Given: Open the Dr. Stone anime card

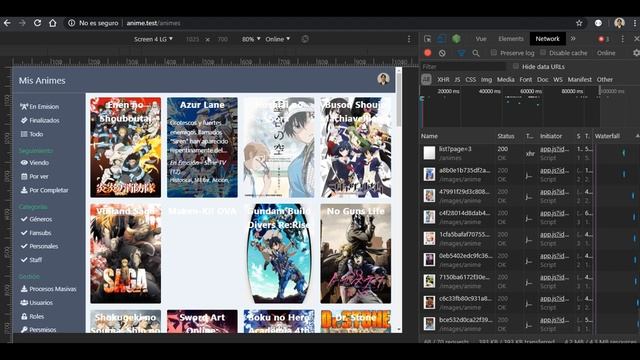Looking at the screenshot, I should (x=356, y=321).
